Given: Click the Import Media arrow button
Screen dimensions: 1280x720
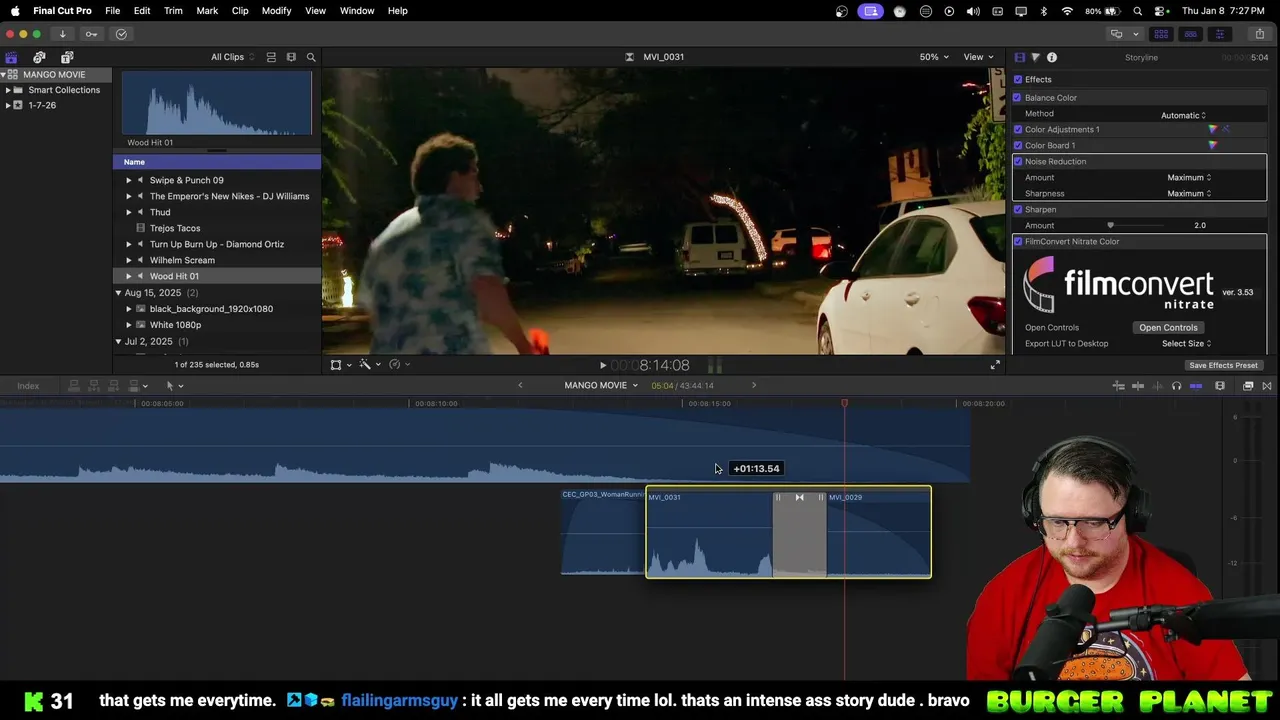Looking at the screenshot, I should pyautogui.click(x=62, y=34).
